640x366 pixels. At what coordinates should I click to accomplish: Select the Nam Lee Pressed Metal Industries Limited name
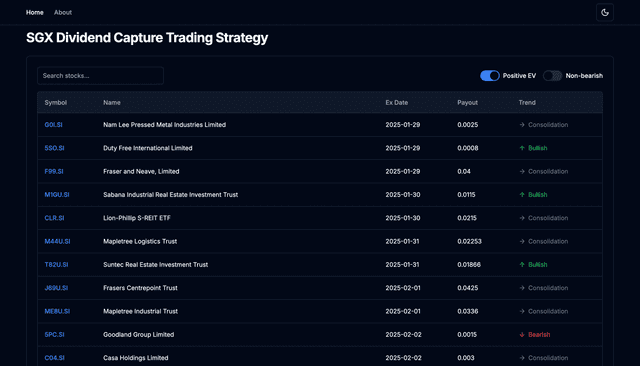tap(164, 125)
